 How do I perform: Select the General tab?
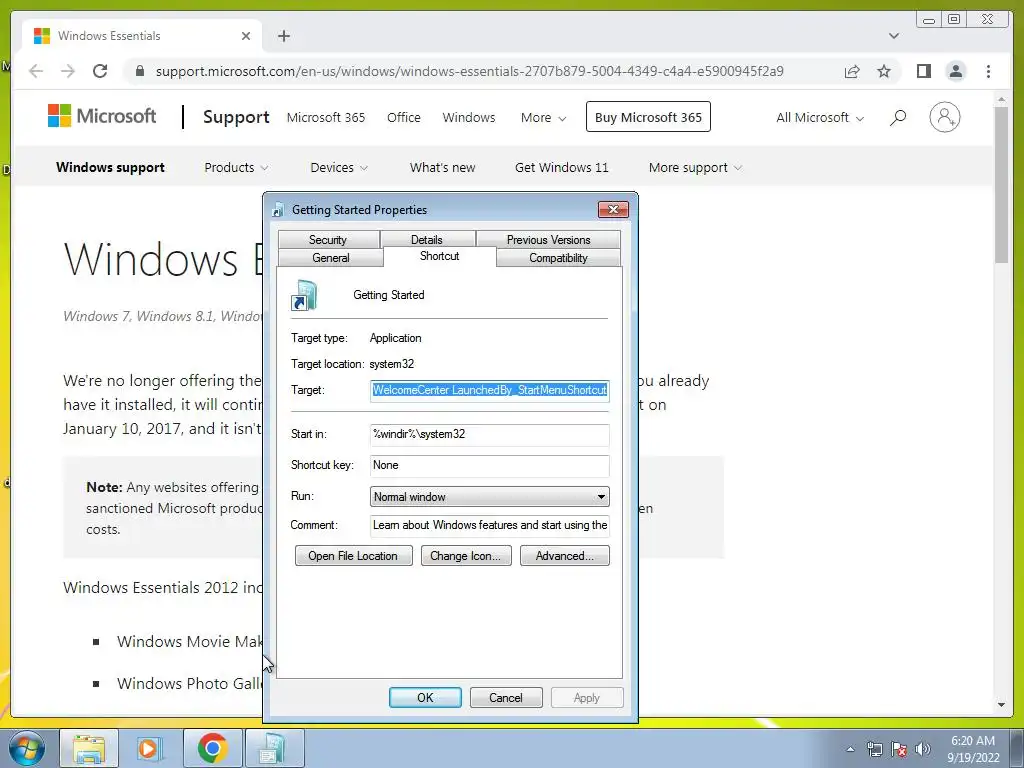pos(330,257)
